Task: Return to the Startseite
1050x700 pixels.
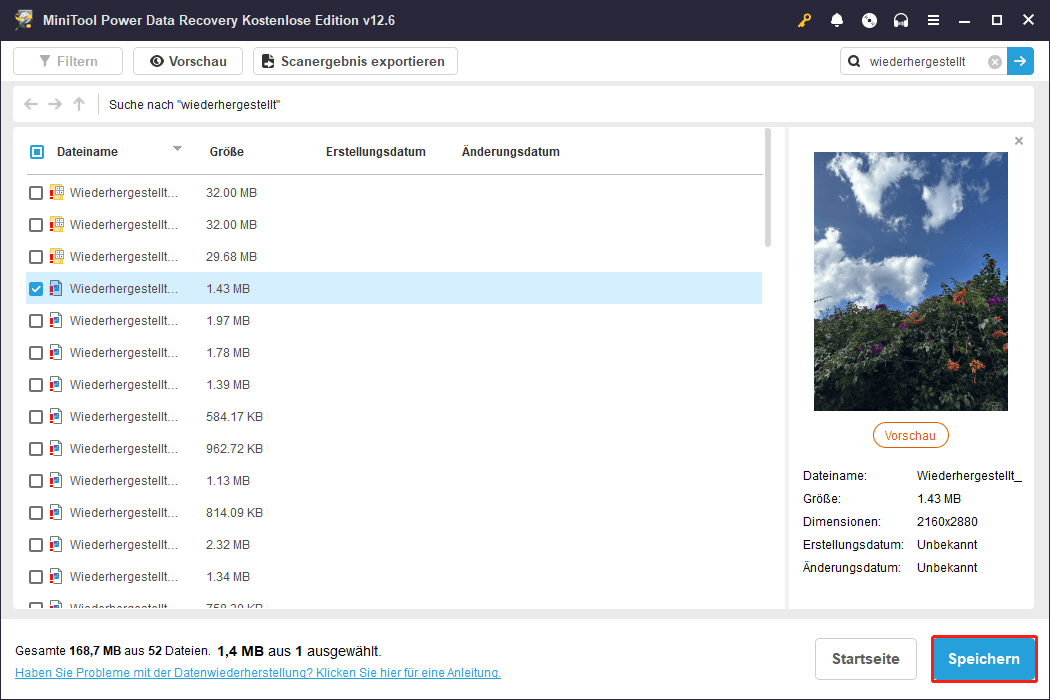Action: tap(865, 658)
